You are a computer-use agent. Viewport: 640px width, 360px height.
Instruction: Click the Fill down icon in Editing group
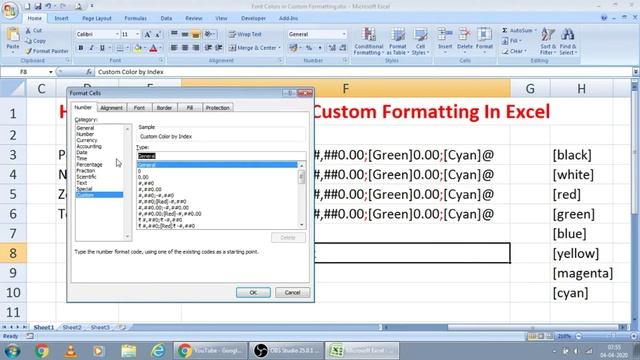pos(505,41)
